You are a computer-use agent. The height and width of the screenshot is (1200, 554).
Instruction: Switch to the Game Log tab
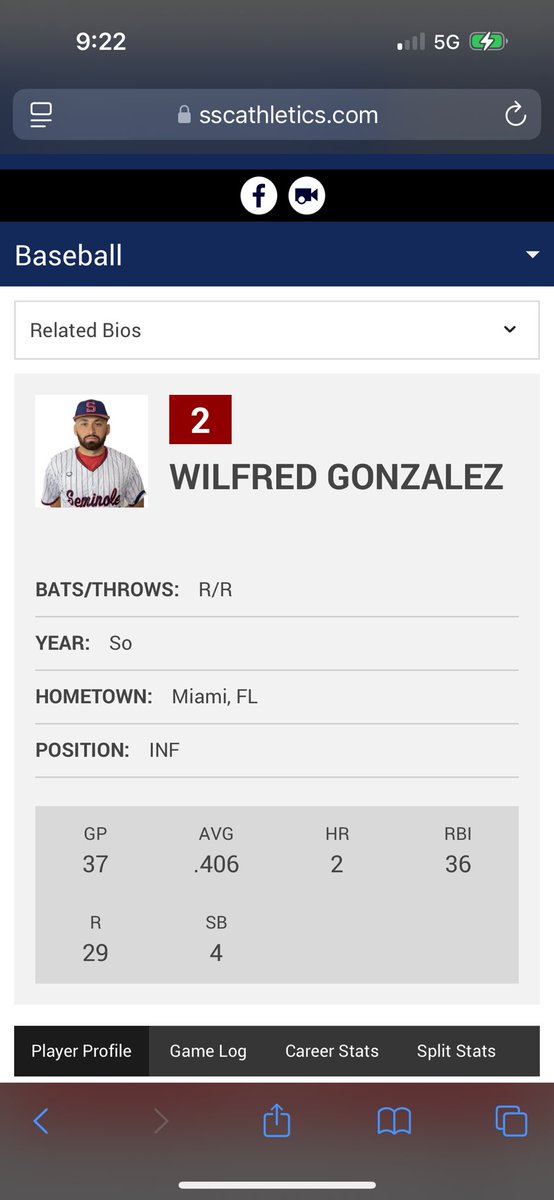click(208, 1051)
